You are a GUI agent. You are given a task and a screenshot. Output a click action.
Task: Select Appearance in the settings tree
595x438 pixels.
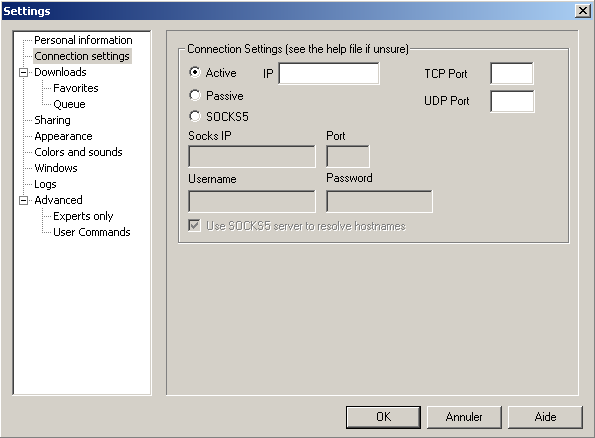63,136
